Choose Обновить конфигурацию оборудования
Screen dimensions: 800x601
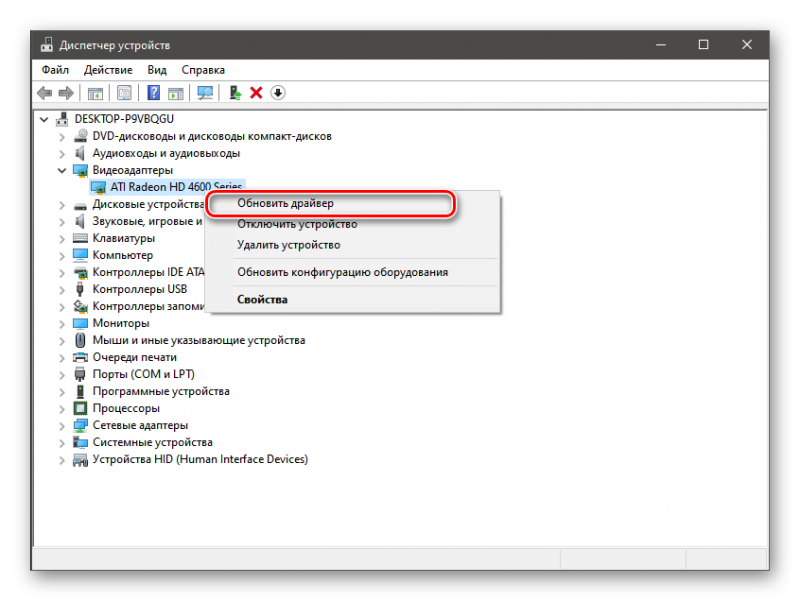pyautogui.click(x=353, y=272)
